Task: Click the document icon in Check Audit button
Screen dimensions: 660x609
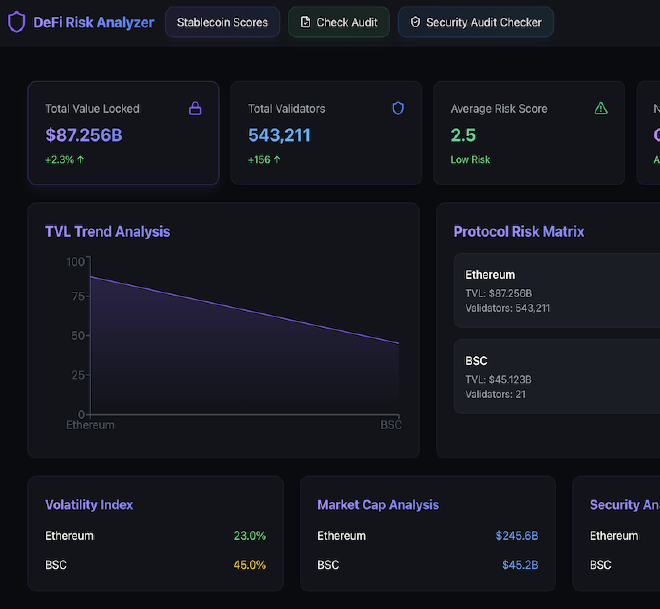Action: click(x=305, y=22)
